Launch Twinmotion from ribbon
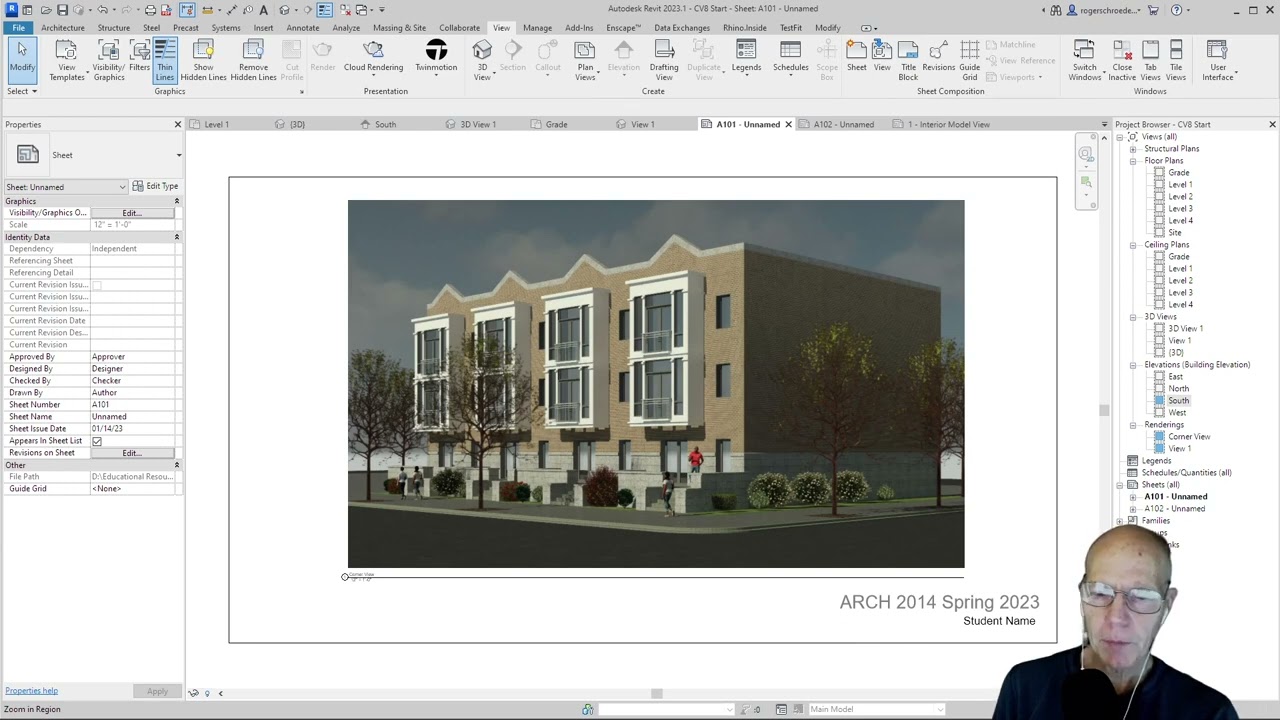Viewport: 1280px width, 720px height. 436,60
